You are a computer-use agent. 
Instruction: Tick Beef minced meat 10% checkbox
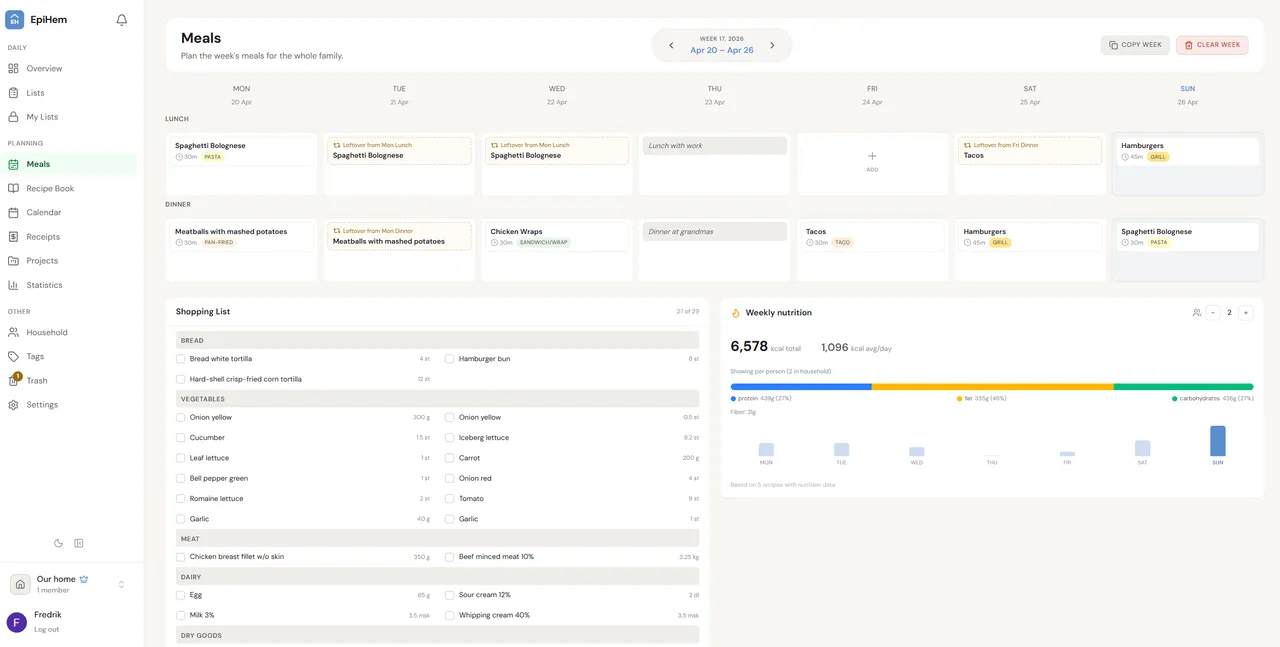point(450,557)
